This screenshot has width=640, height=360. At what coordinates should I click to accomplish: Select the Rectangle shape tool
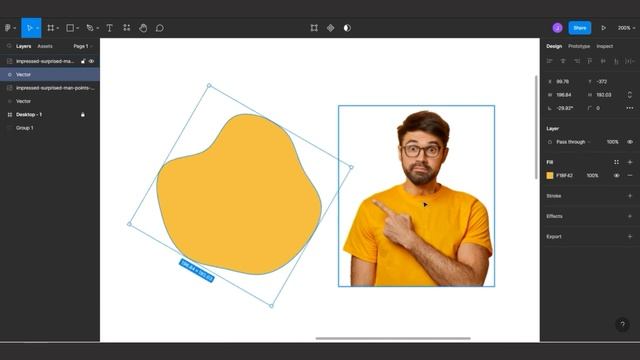[x=70, y=28]
